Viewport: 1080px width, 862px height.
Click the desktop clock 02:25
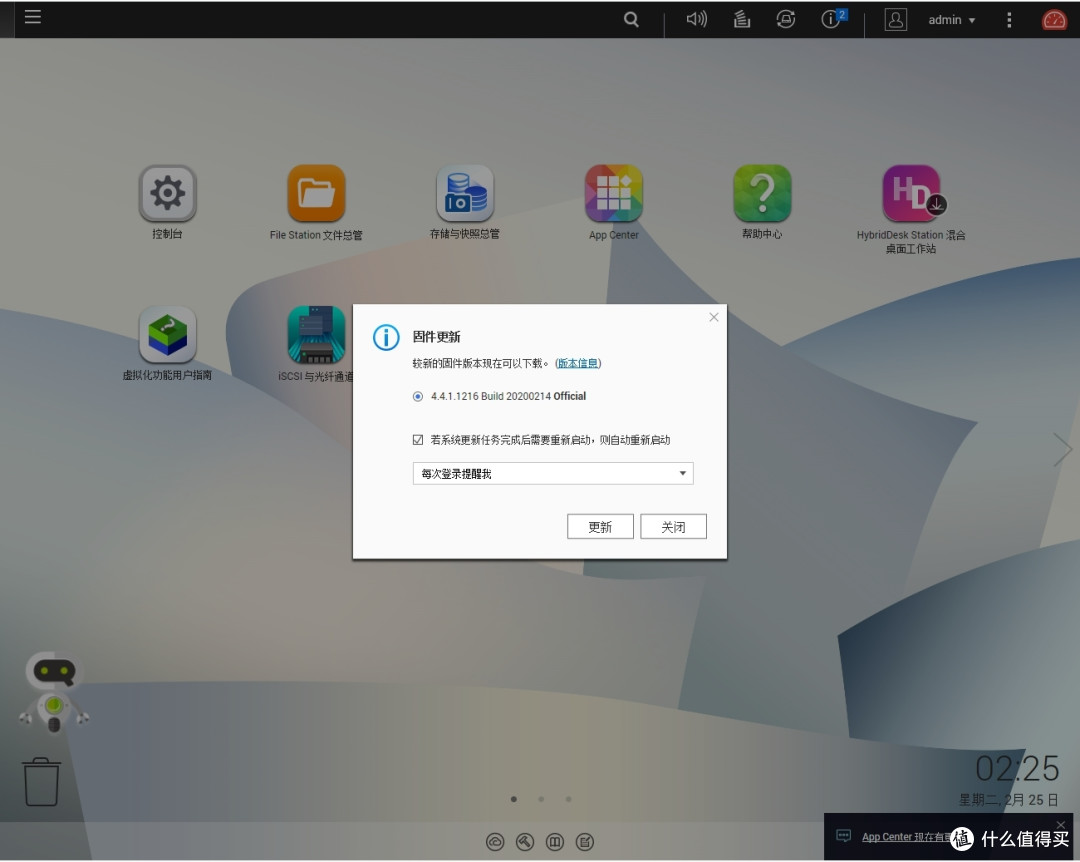[x=1017, y=768]
